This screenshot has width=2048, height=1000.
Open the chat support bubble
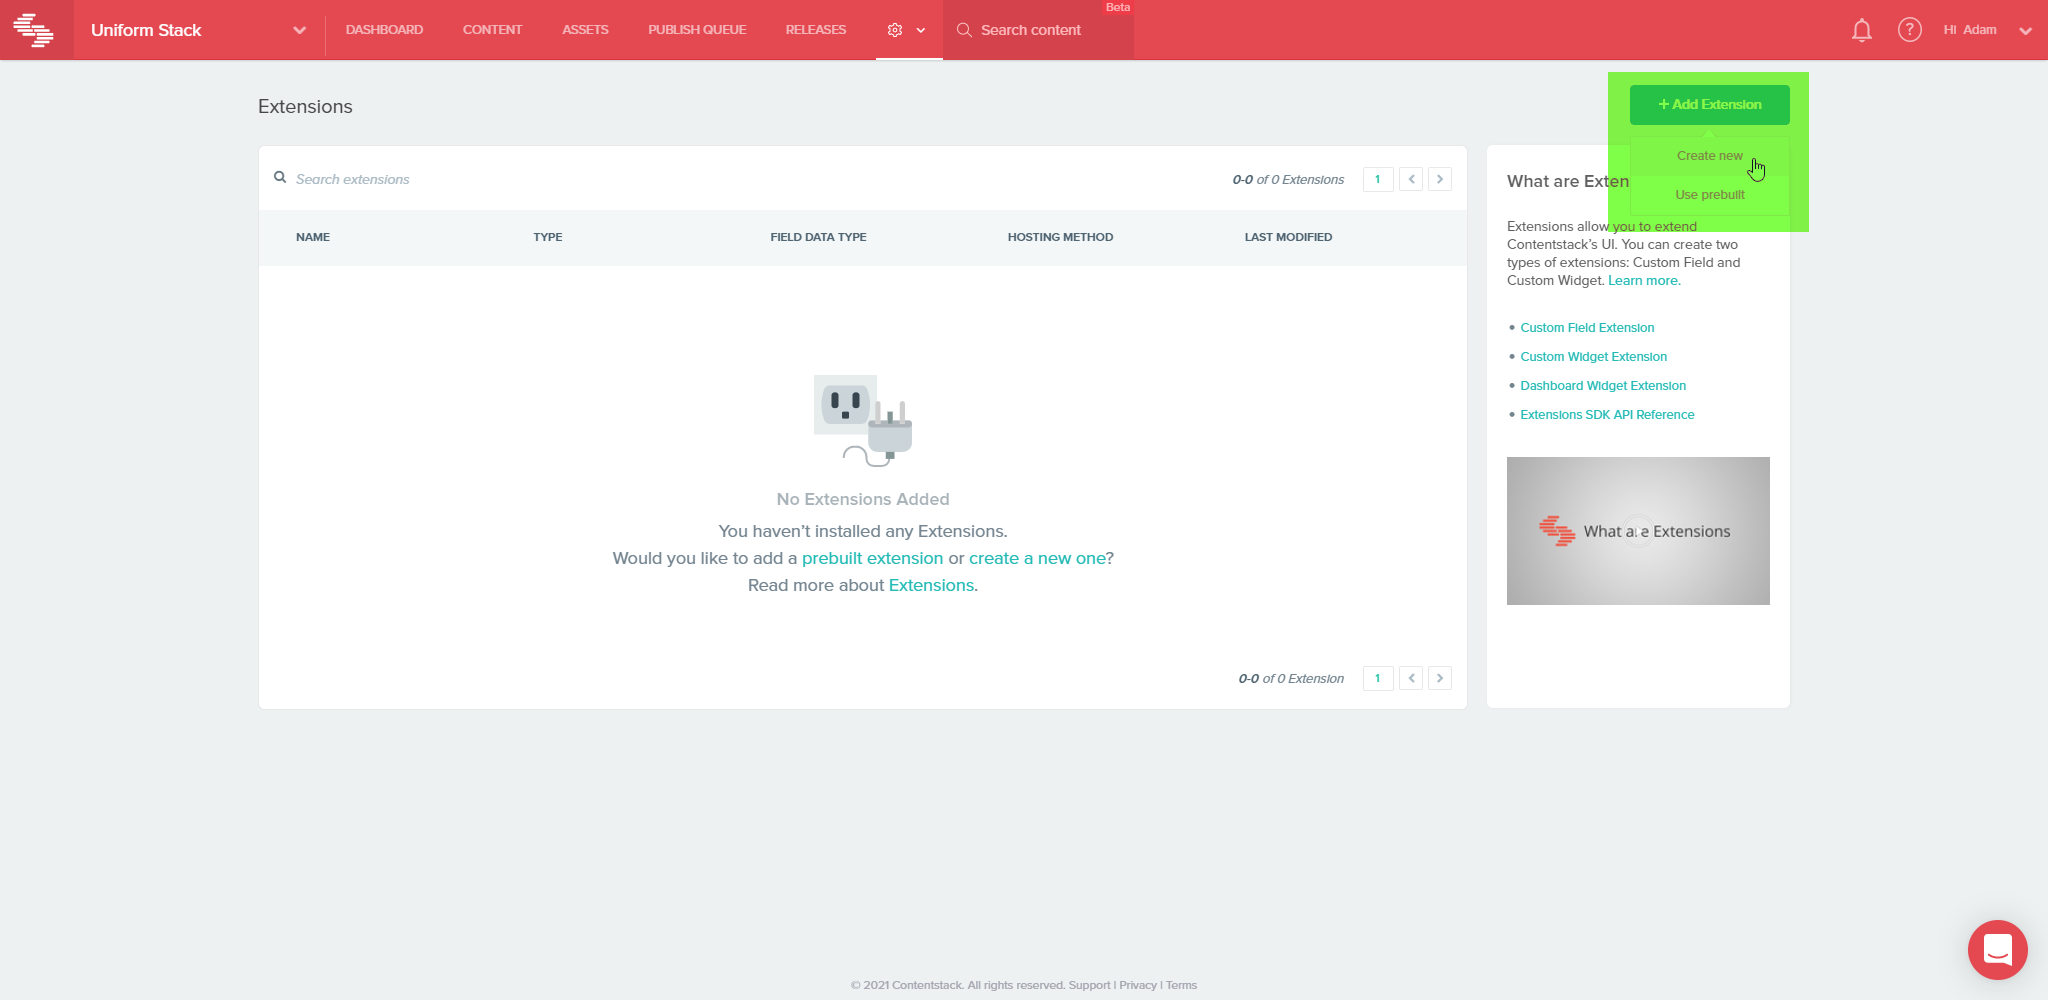click(x=1997, y=949)
